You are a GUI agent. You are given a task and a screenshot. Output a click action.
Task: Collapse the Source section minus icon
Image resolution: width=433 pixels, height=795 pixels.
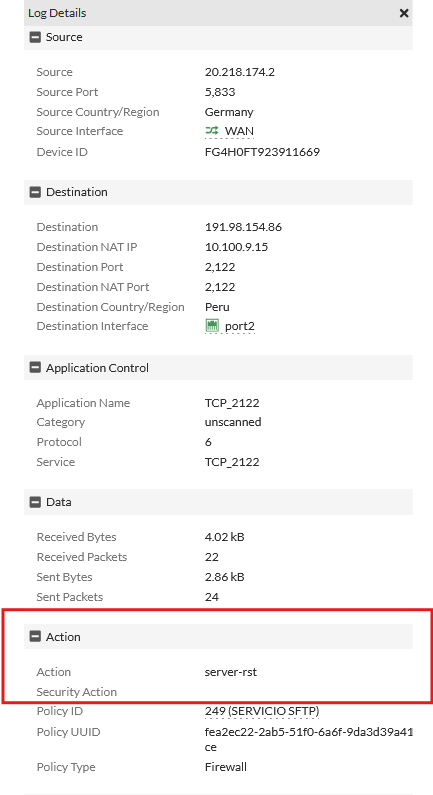point(35,37)
